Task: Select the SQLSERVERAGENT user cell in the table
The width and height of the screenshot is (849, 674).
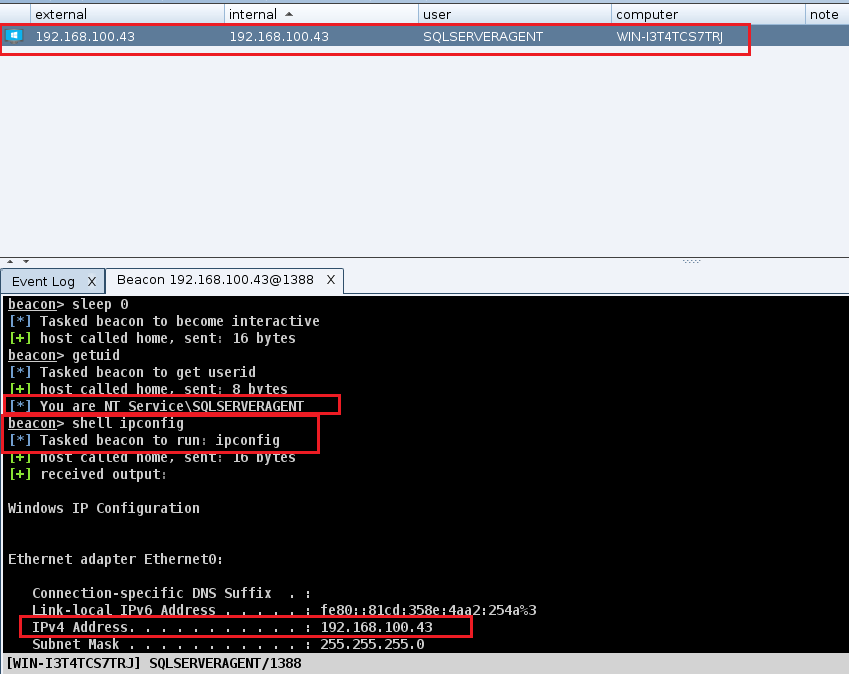Action: coord(483,36)
